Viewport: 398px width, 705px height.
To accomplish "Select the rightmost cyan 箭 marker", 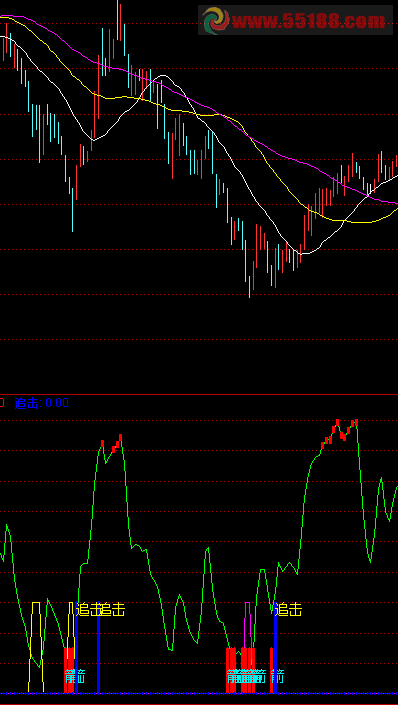I will coord(278,676).
